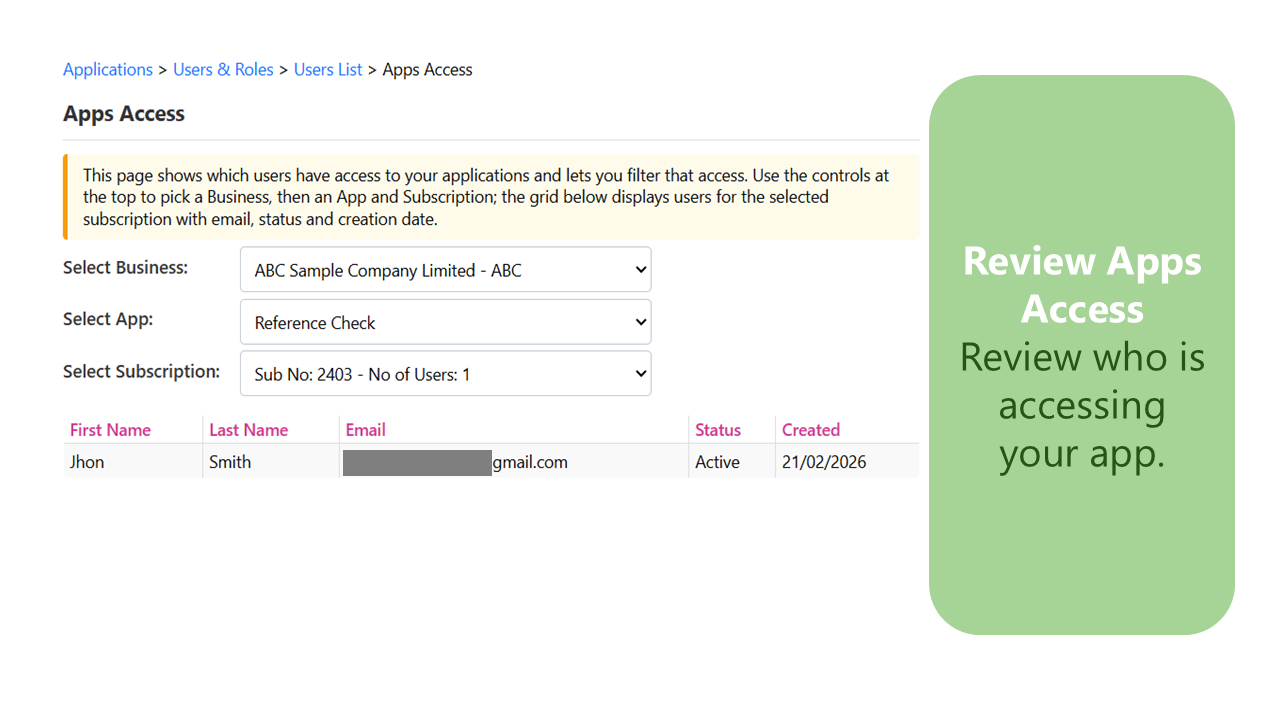
Task: Click the Select App dropdown arrow
Action: [640, 321]
